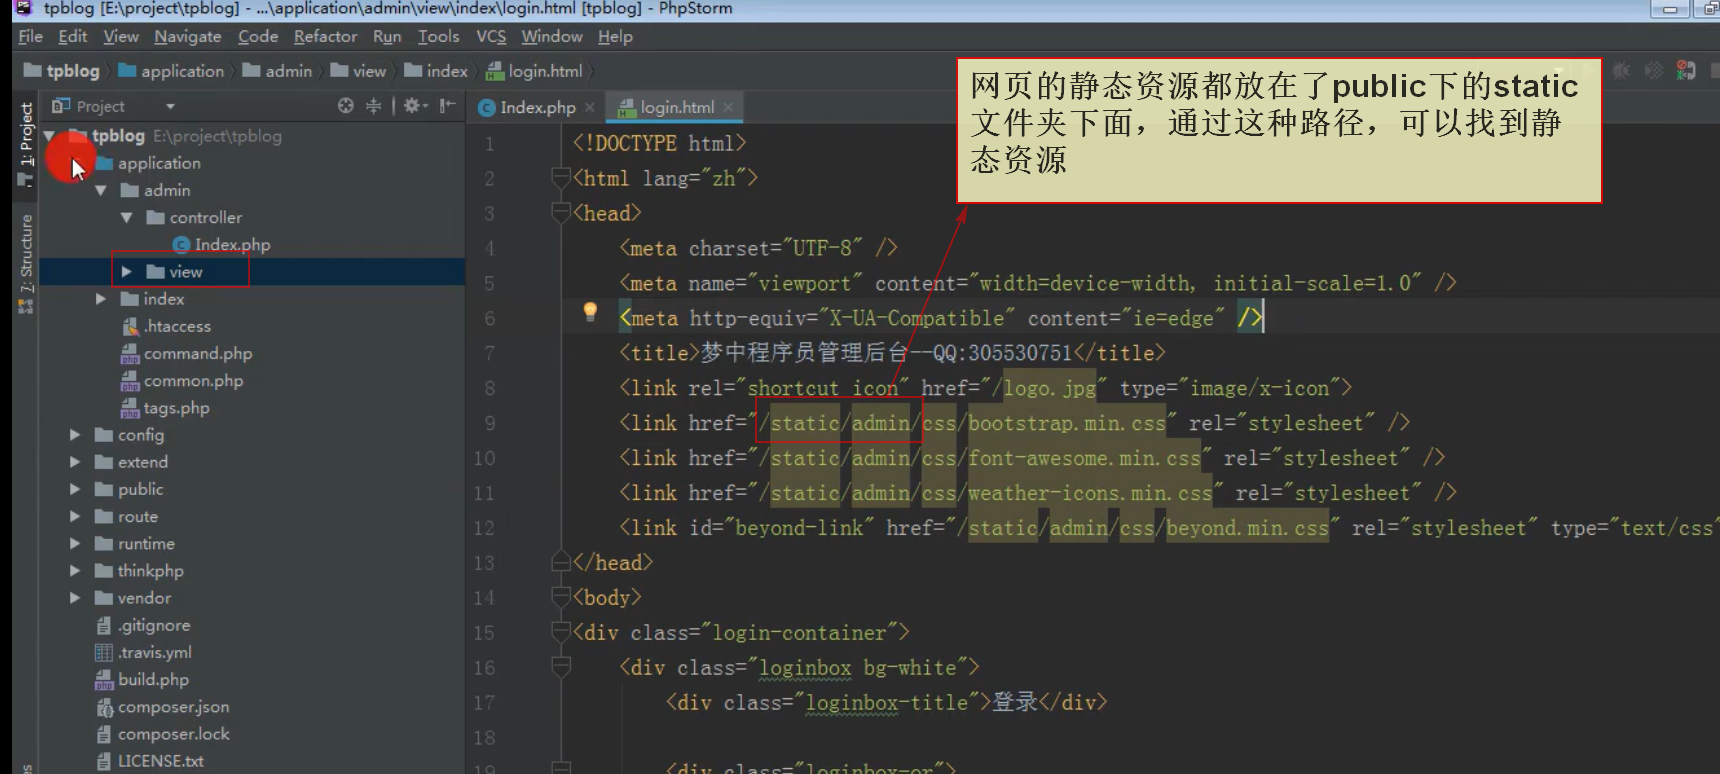Select the application folder in tree
Viewport: 1720px width, 774px height.
[x=148, y=163]
